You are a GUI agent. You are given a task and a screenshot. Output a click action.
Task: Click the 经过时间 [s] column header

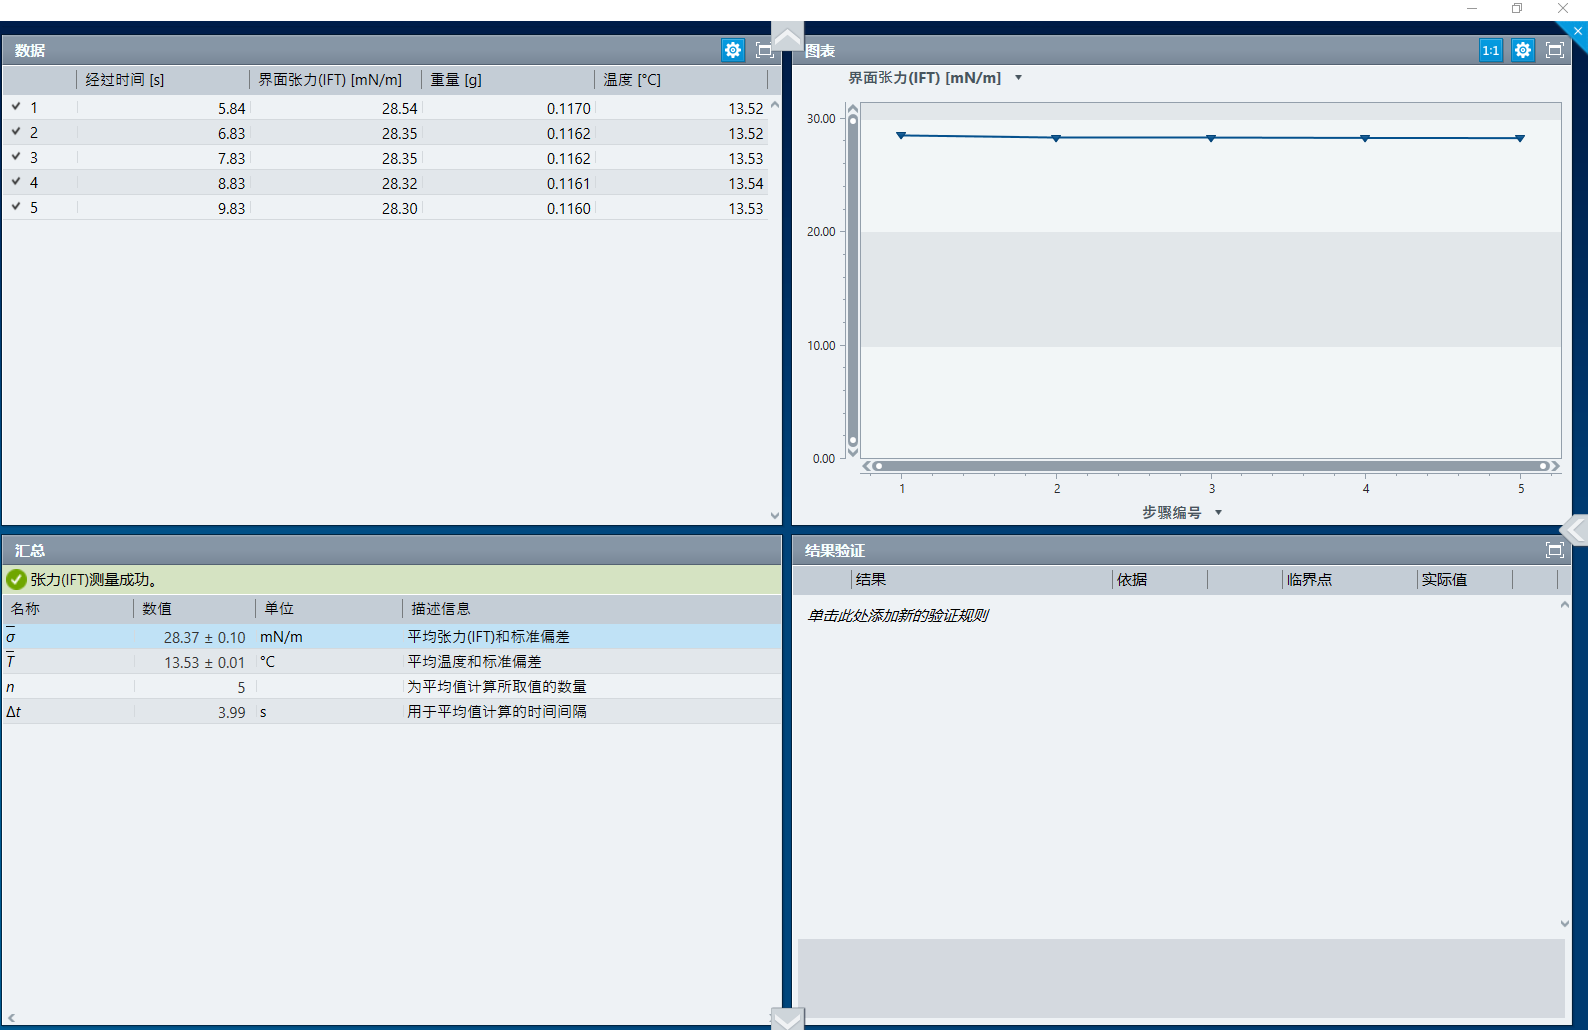pos(125,80)
